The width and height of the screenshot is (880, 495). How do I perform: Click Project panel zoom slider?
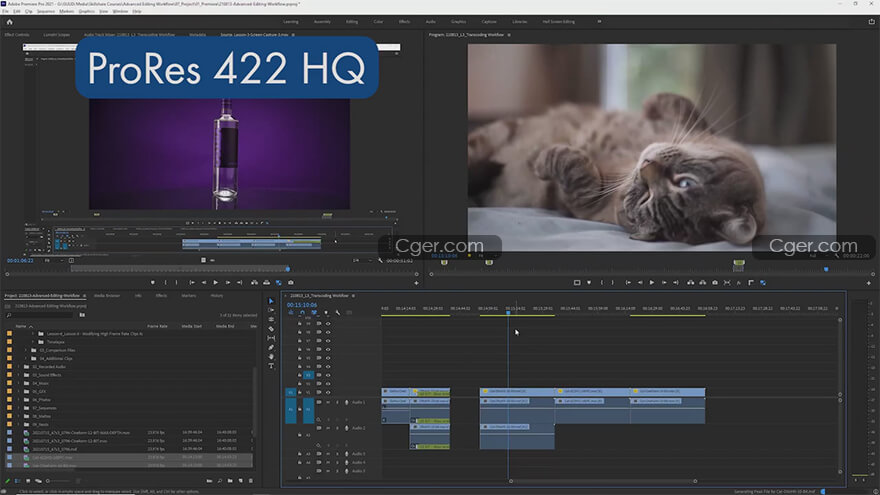click(x=59, y=481)
